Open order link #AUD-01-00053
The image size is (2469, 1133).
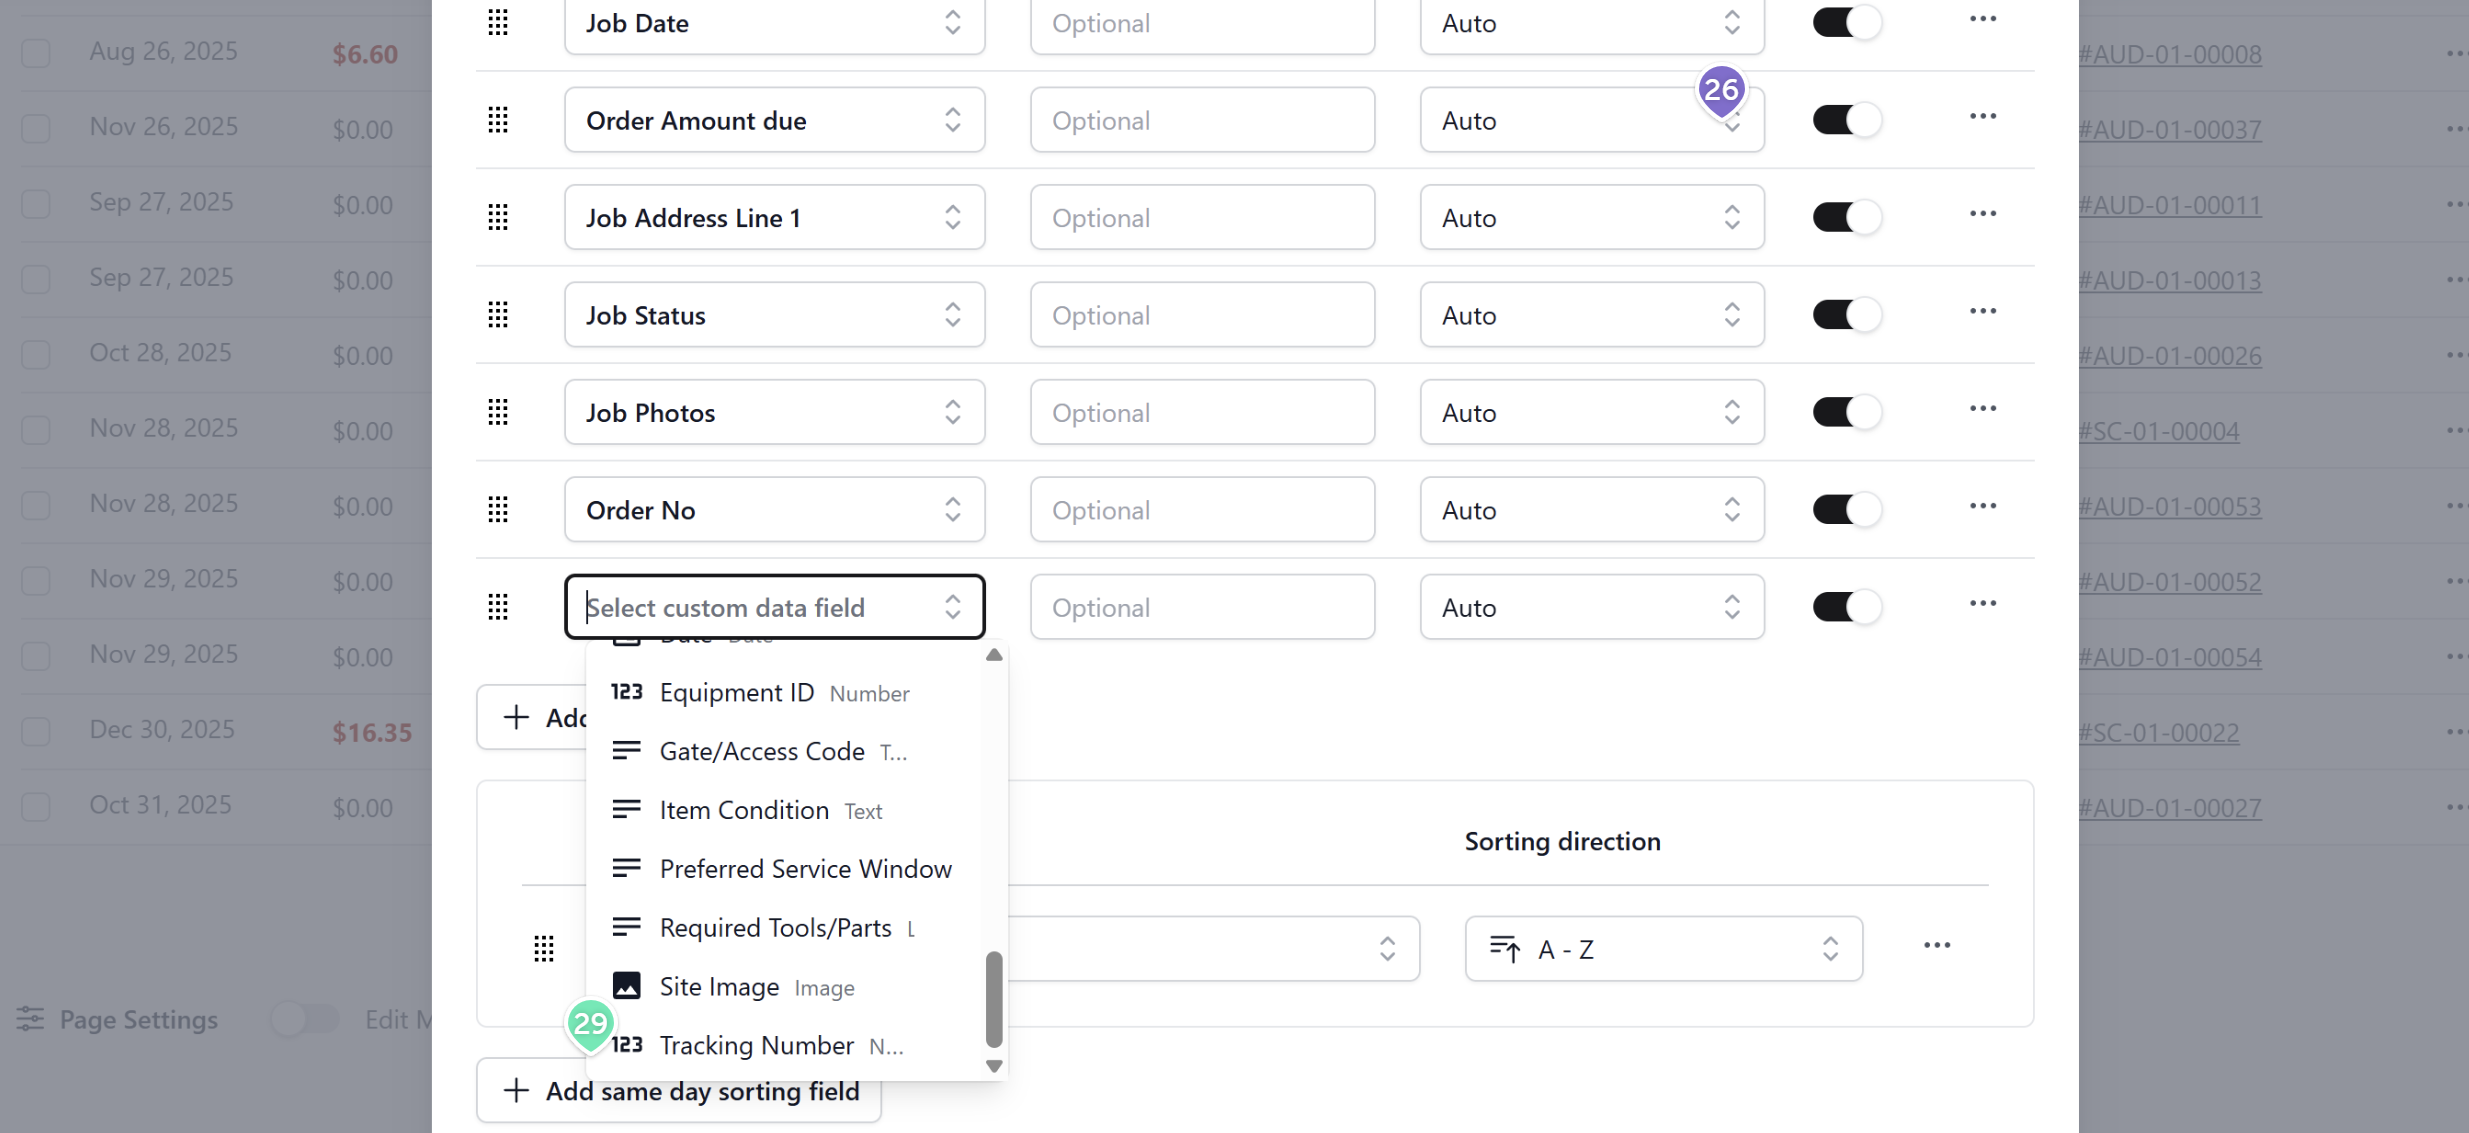[x=2169, y=507]
